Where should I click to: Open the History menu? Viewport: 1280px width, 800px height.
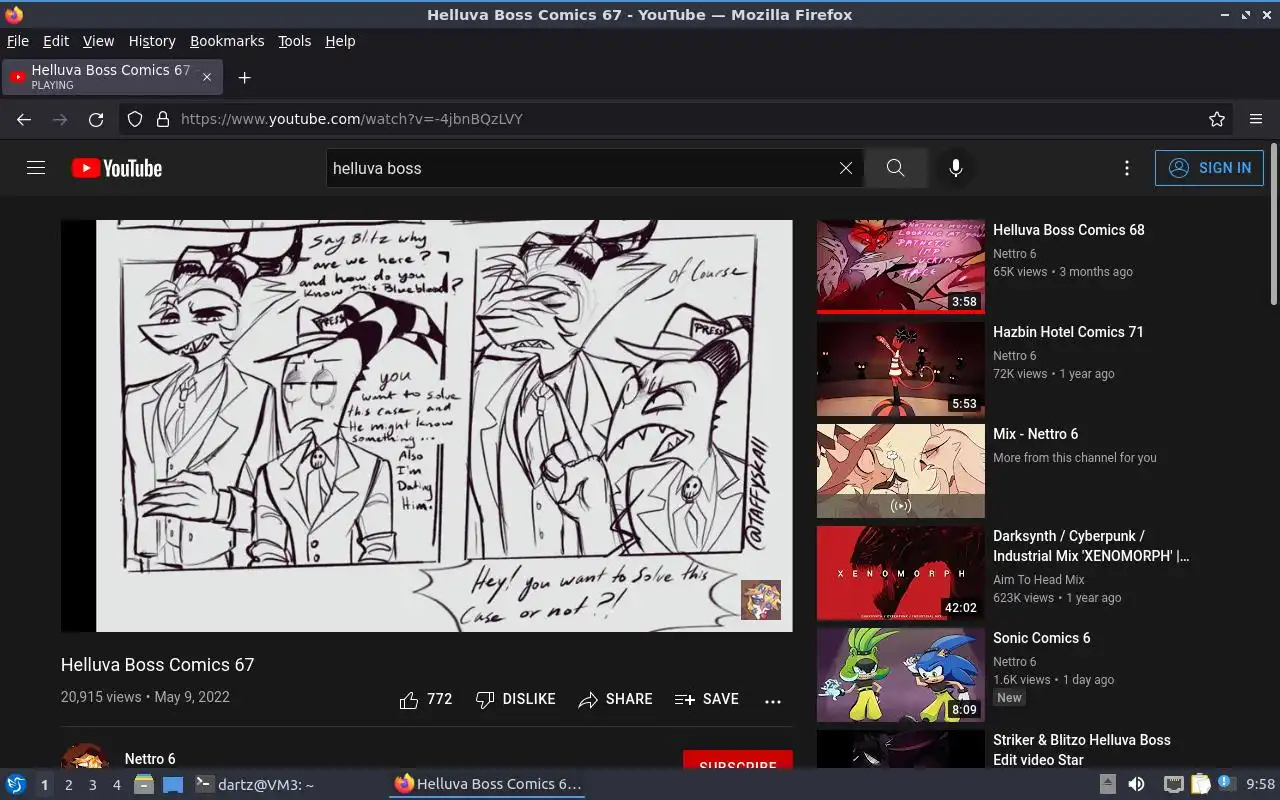[152, 41]
